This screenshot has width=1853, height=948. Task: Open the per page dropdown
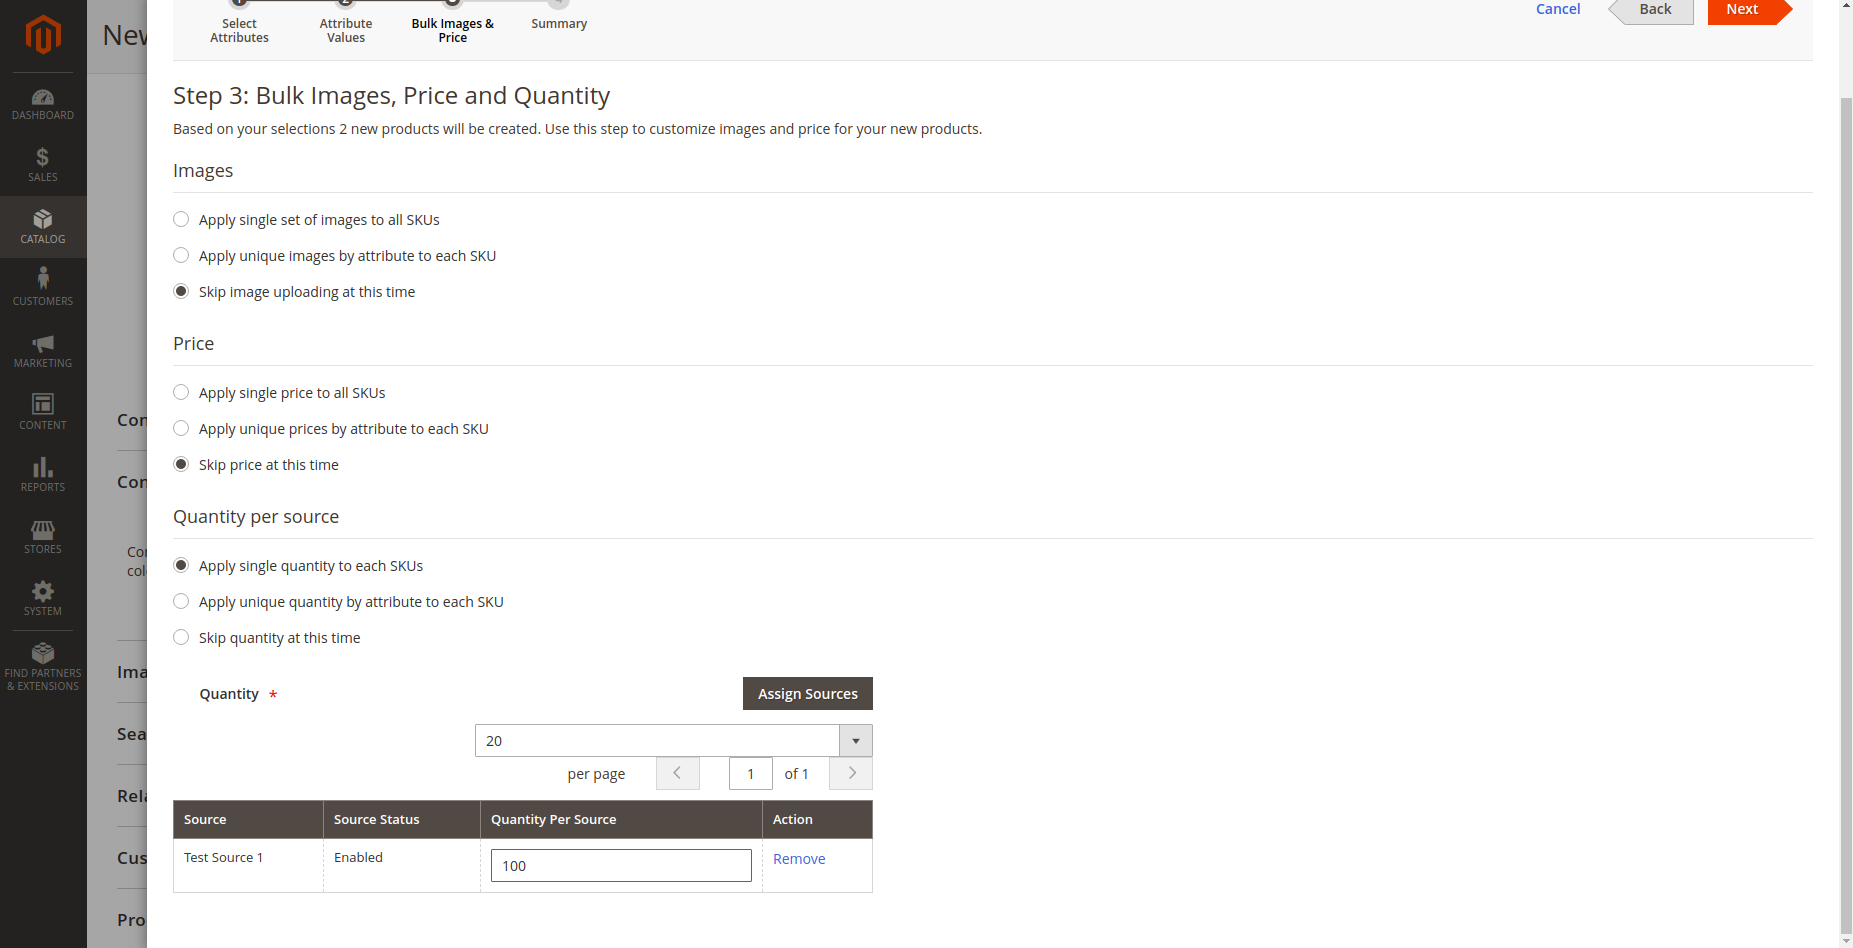tap(855, 740)
